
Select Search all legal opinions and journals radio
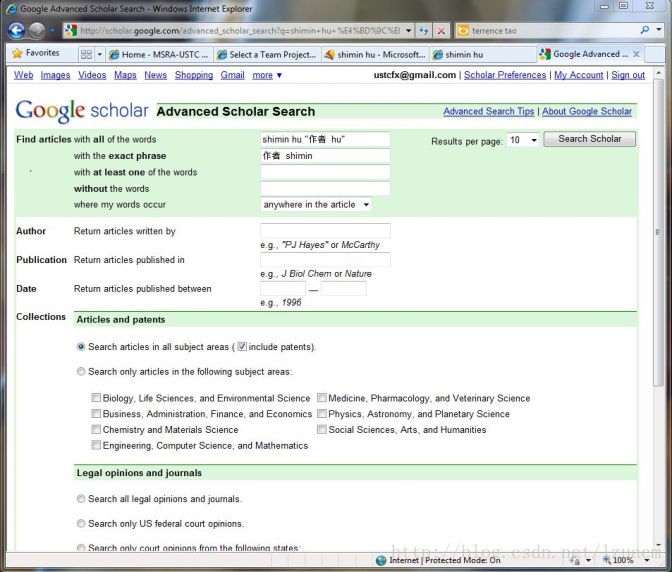[81, 499]
